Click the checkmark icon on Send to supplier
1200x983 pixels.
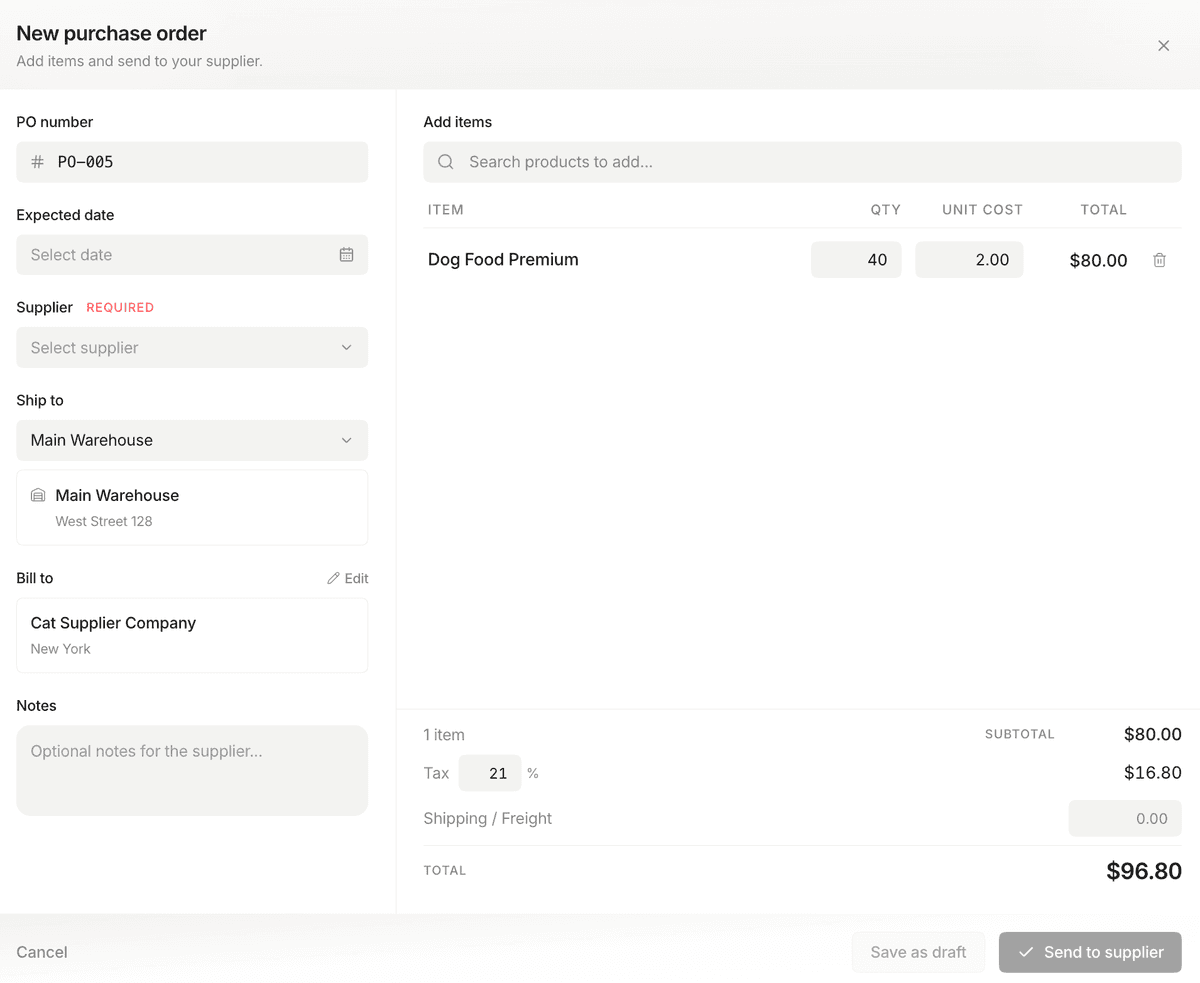[1025, 952]
